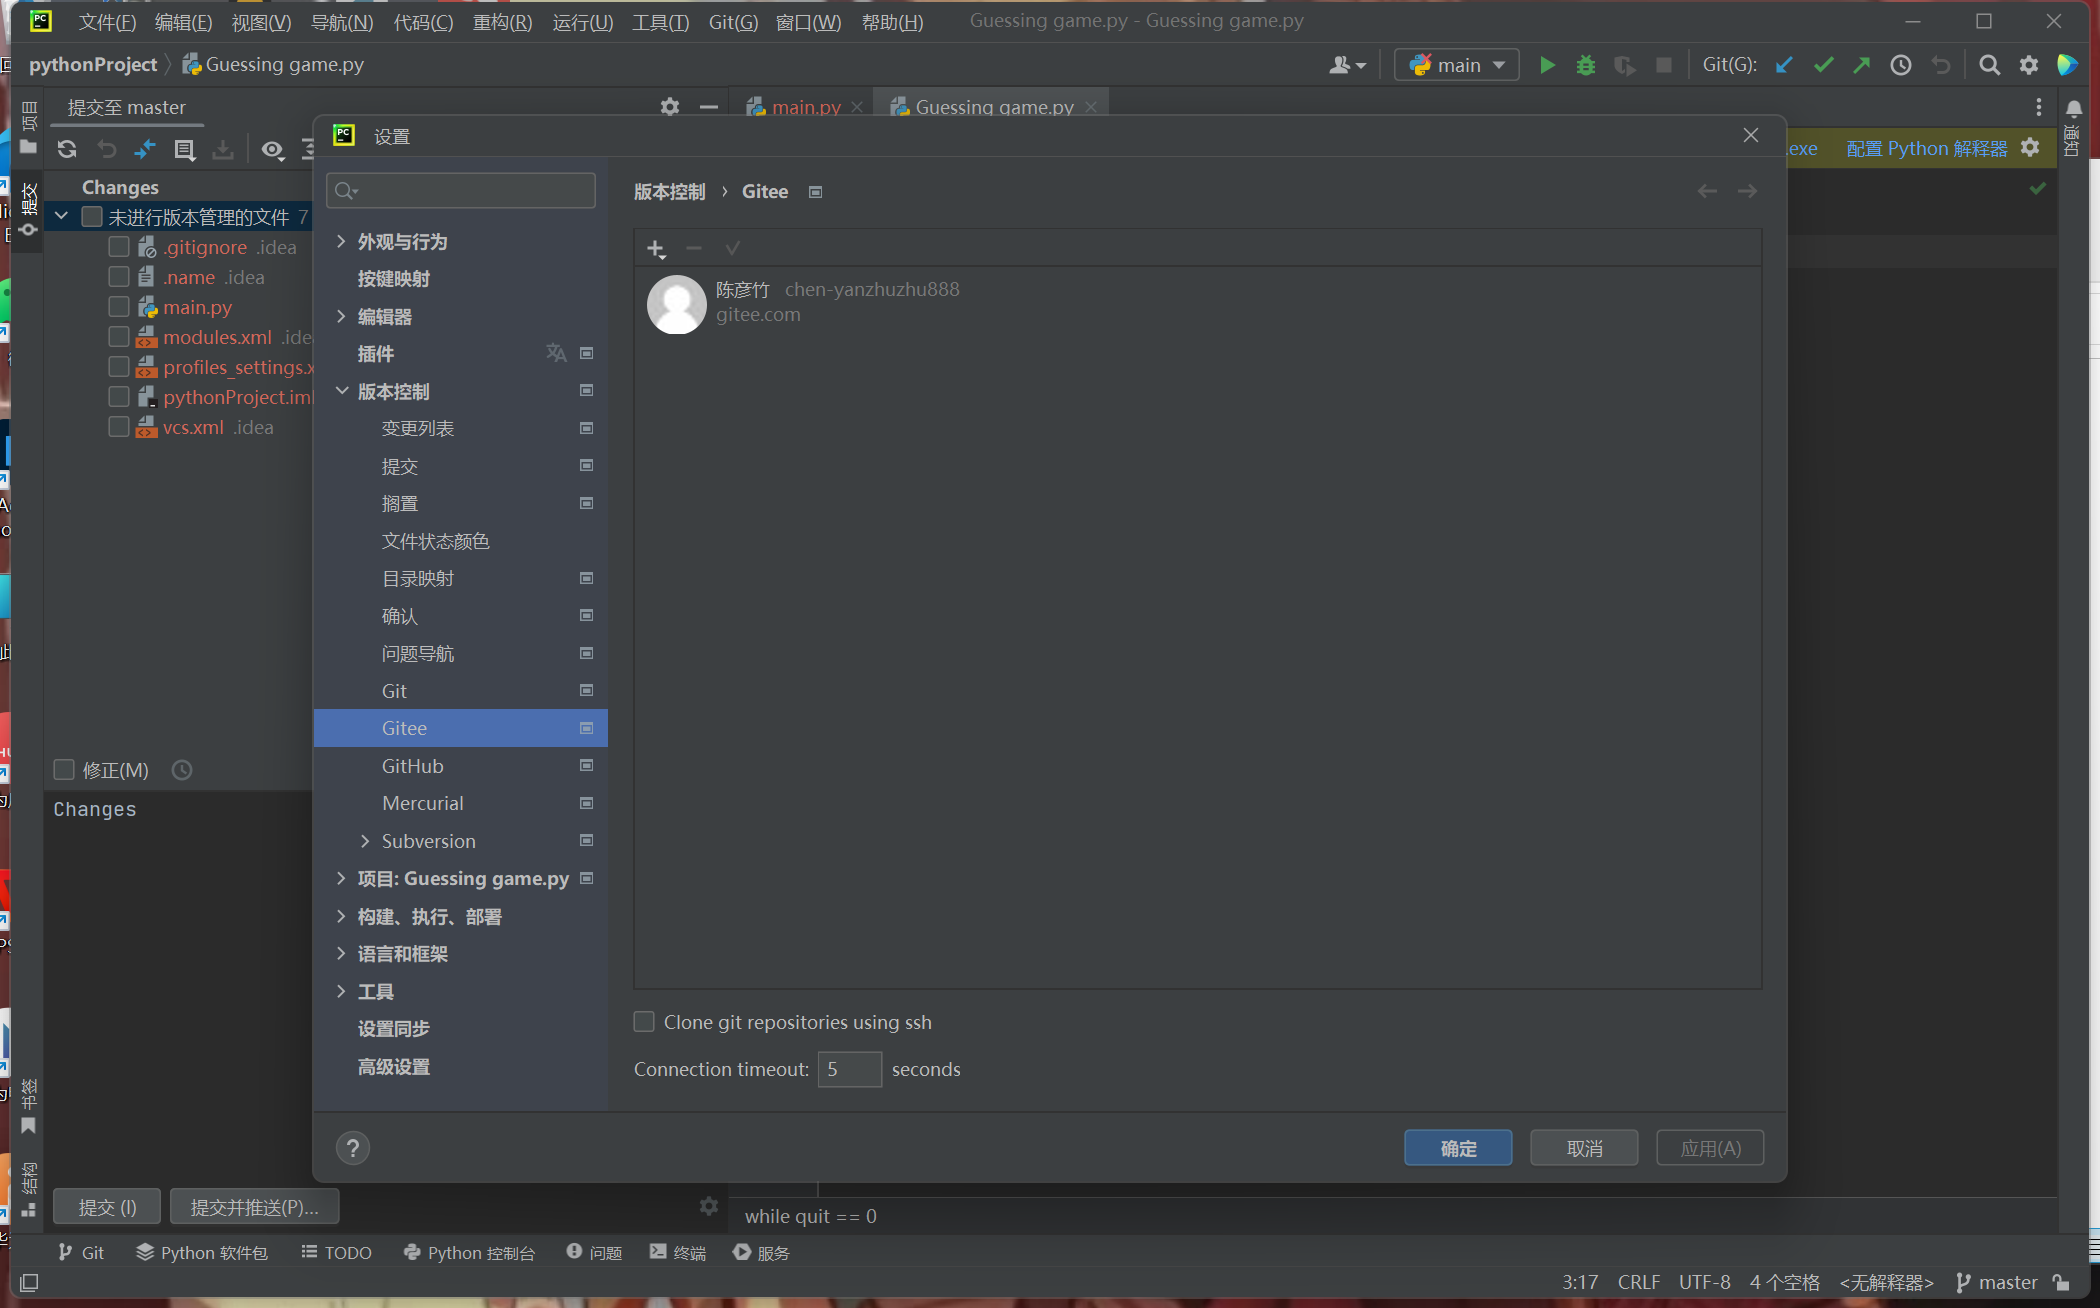Click refresh icon in commit panel

click(67, 149)
